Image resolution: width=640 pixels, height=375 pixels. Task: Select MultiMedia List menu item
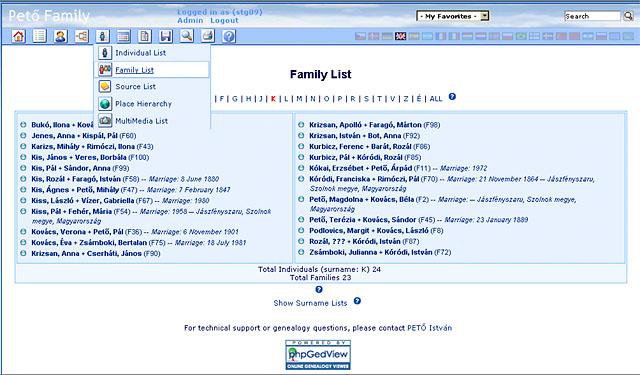(142, 121)
